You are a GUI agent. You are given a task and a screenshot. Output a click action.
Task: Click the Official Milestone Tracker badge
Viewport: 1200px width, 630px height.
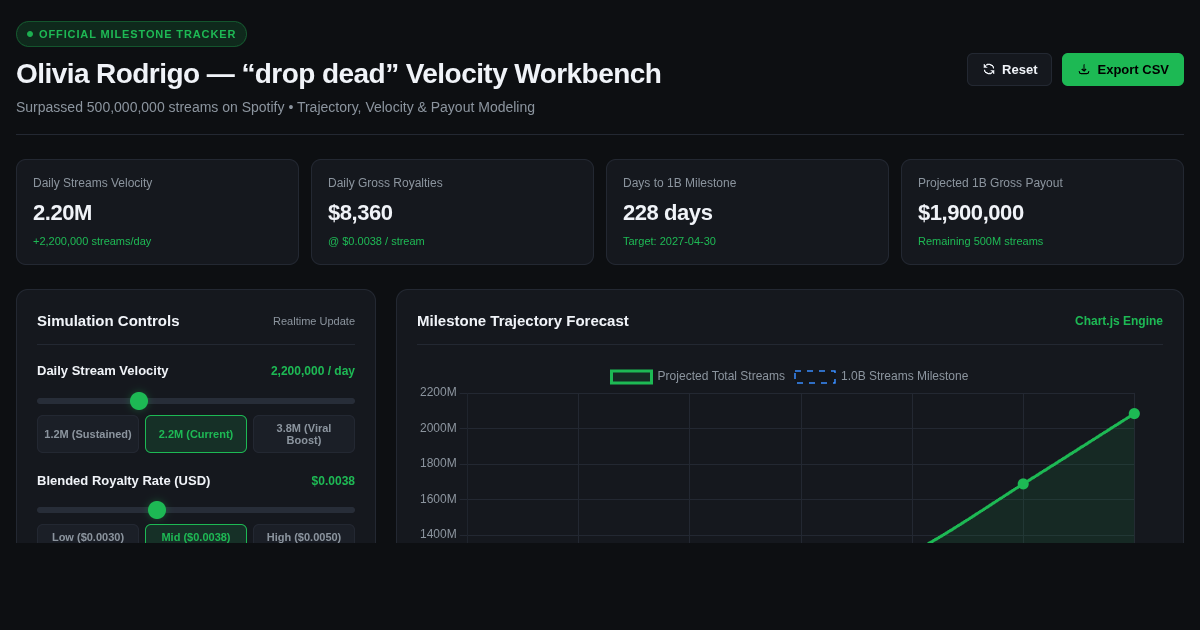click(131, 34)
